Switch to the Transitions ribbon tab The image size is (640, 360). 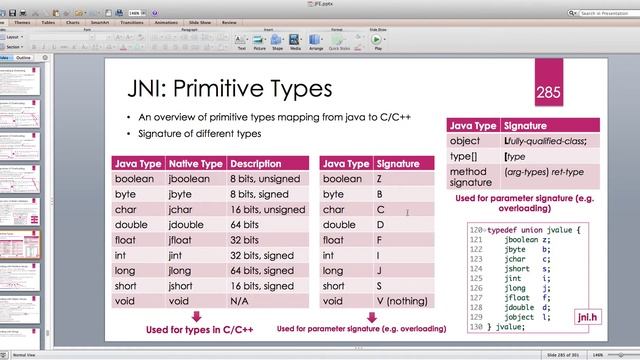pos(132,22)
